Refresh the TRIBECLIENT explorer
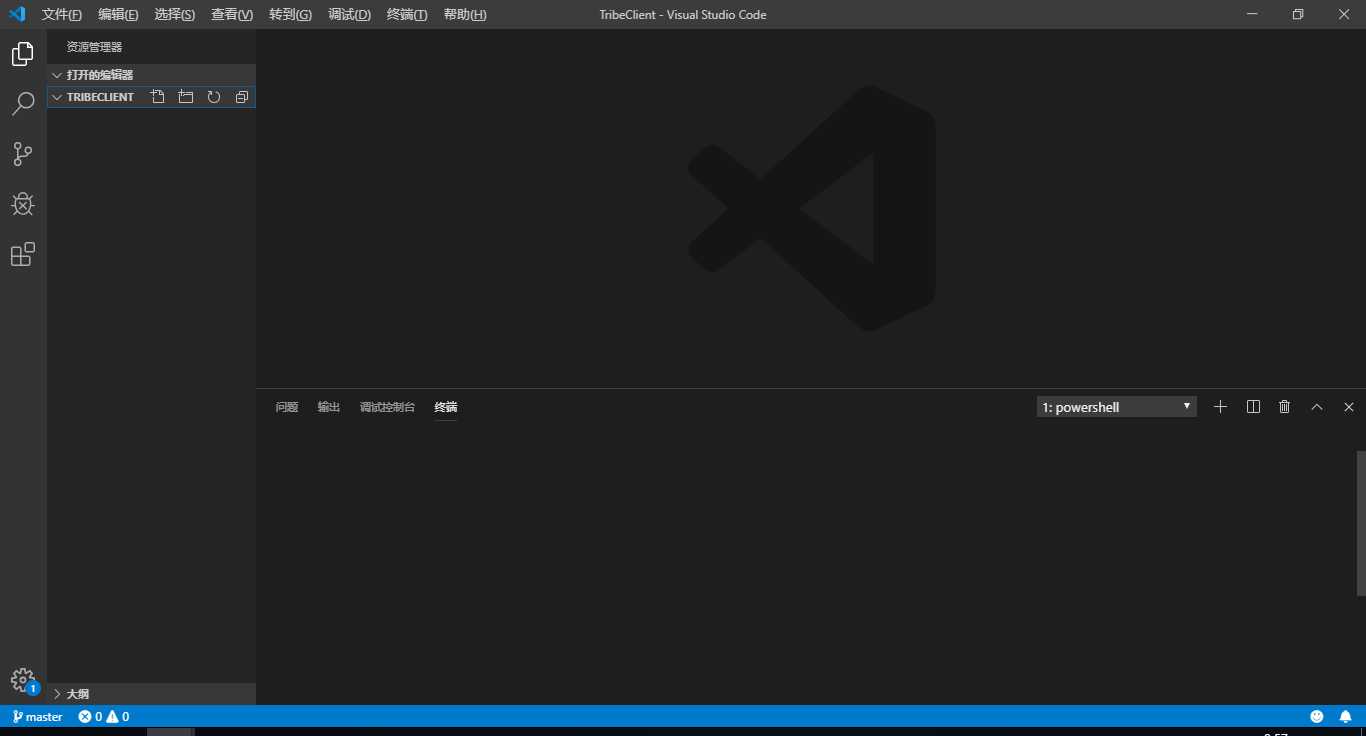Image resolution: width=1366 pixels, height=736 pixels. click(213, 97)
